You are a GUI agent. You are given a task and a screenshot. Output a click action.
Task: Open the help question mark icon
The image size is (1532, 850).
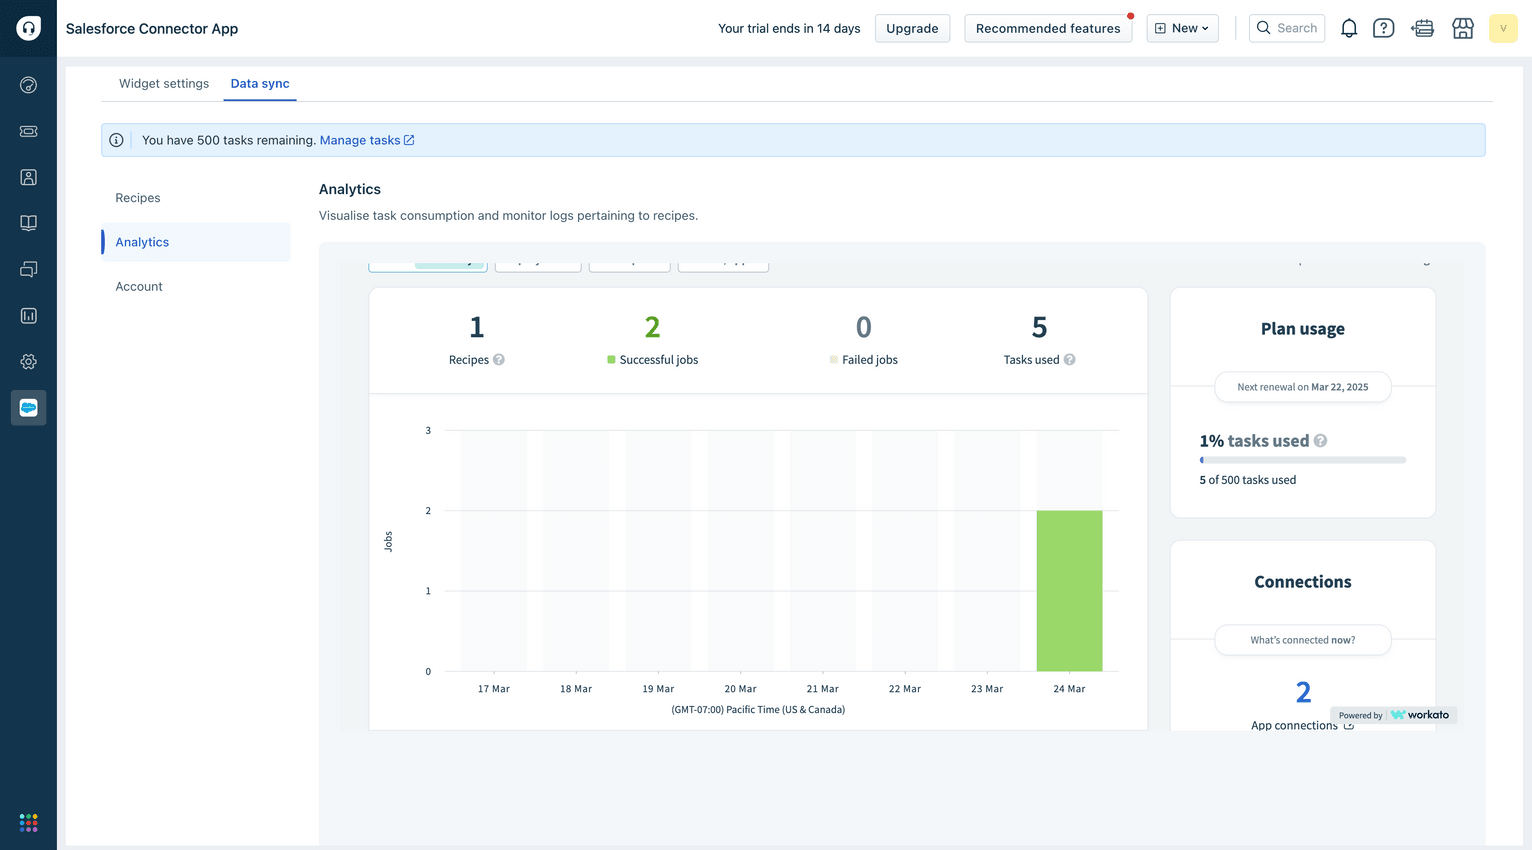point(1383,28)
